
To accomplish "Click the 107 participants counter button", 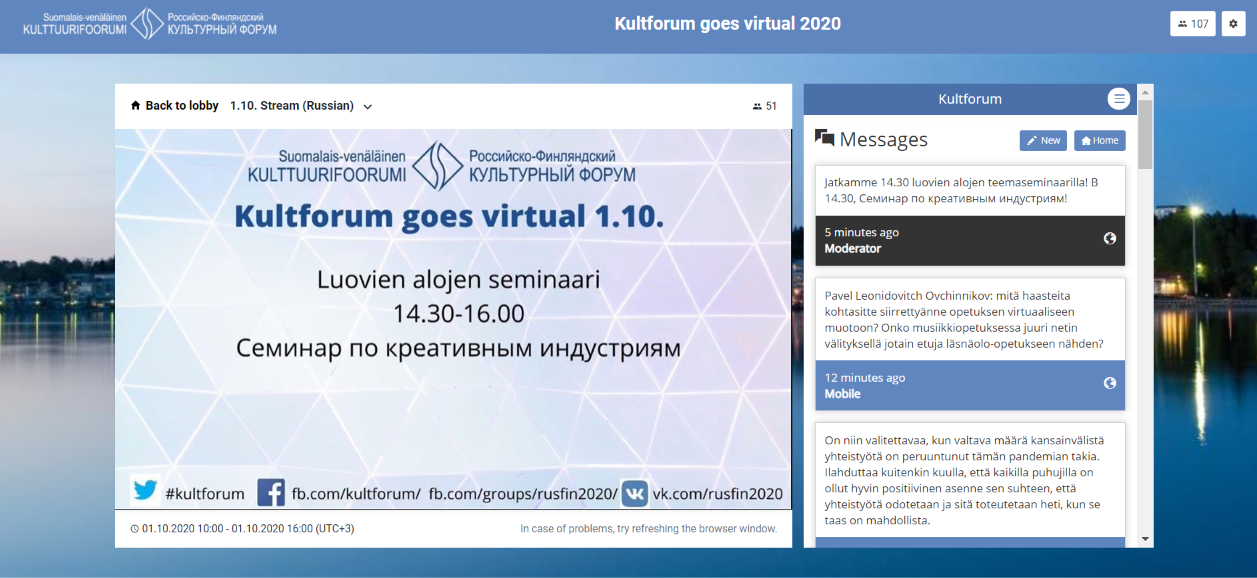I will click(x=1193, y=24).
